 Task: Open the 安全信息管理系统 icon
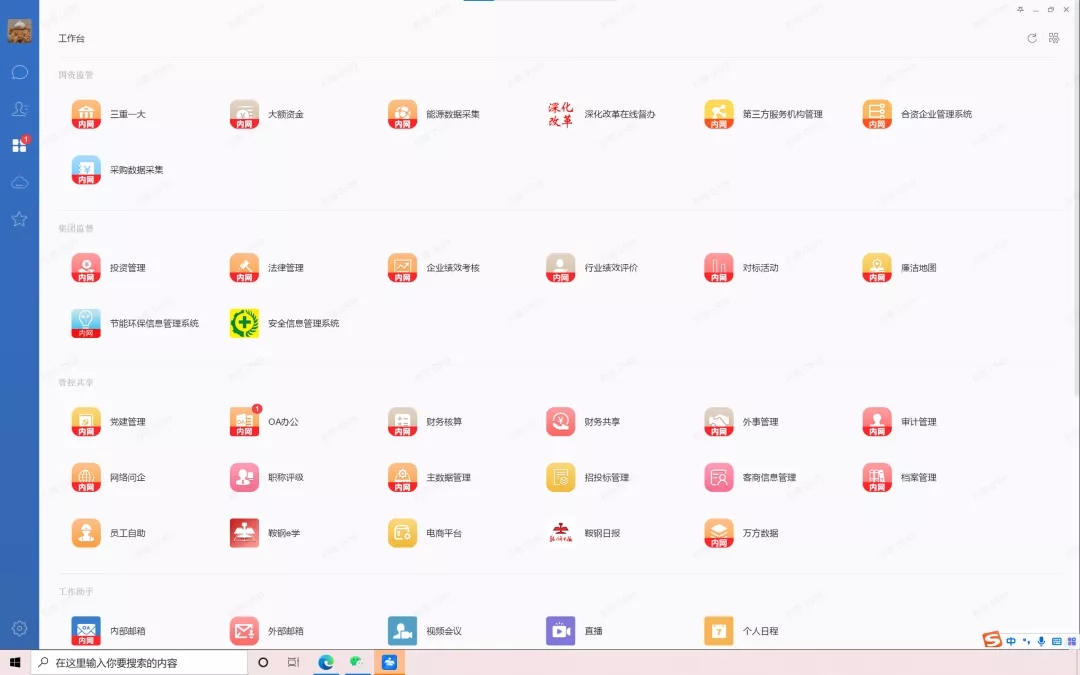coord(244,324)
